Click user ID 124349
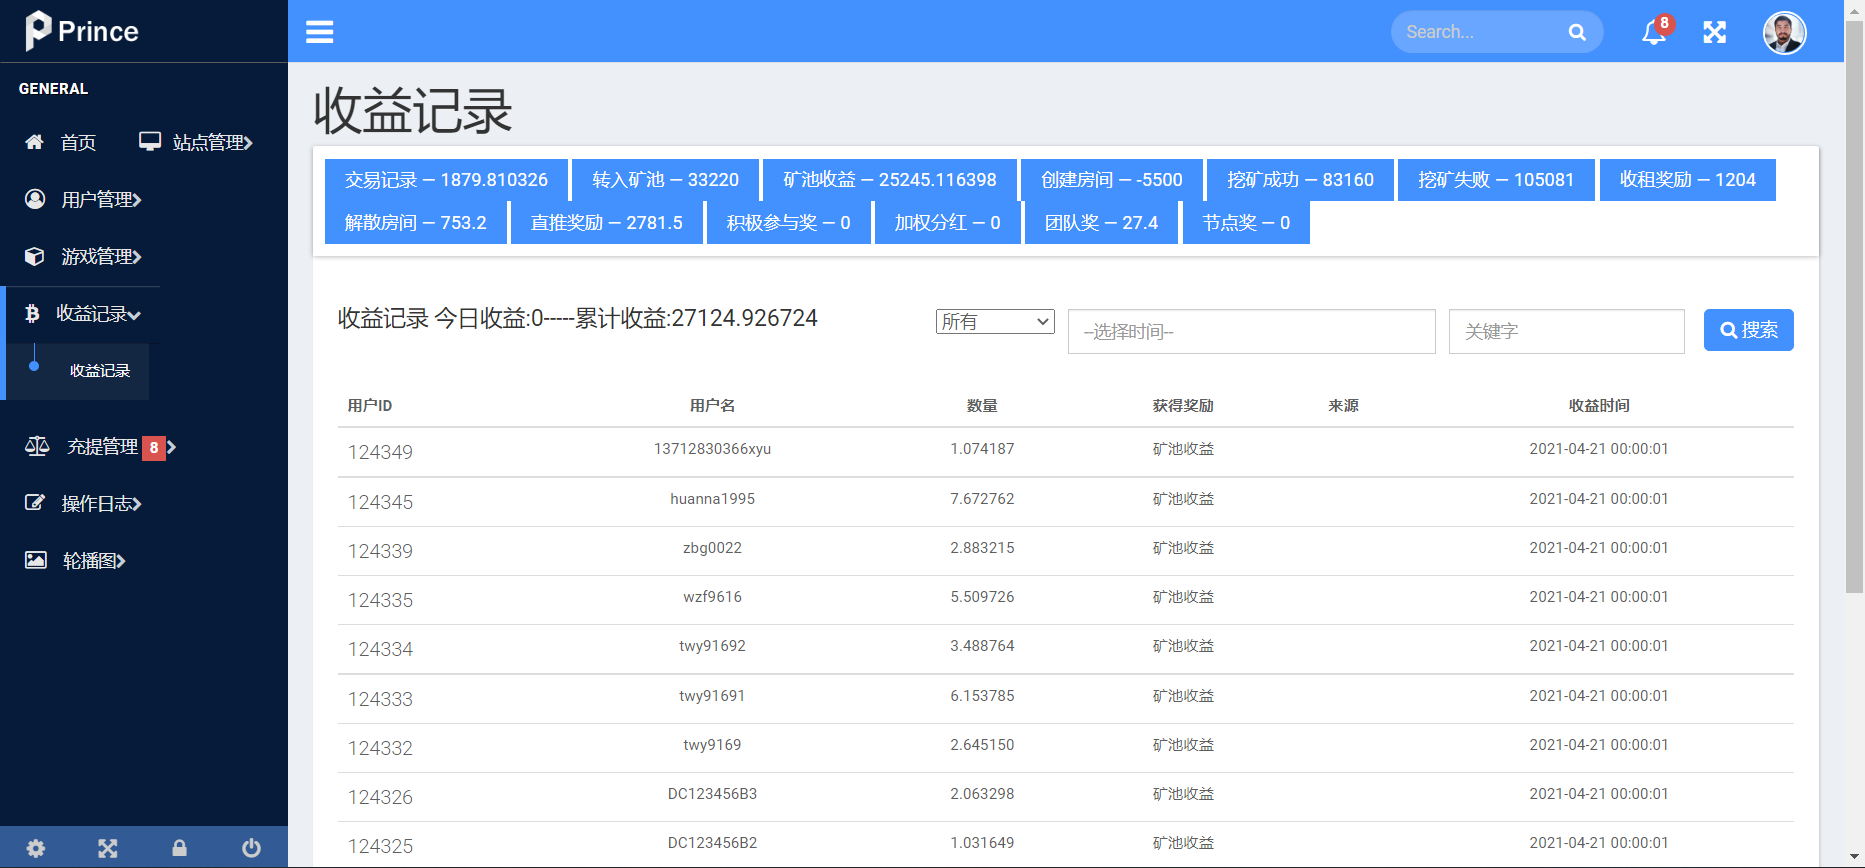 pyautogui.click(x=380, y=452)
